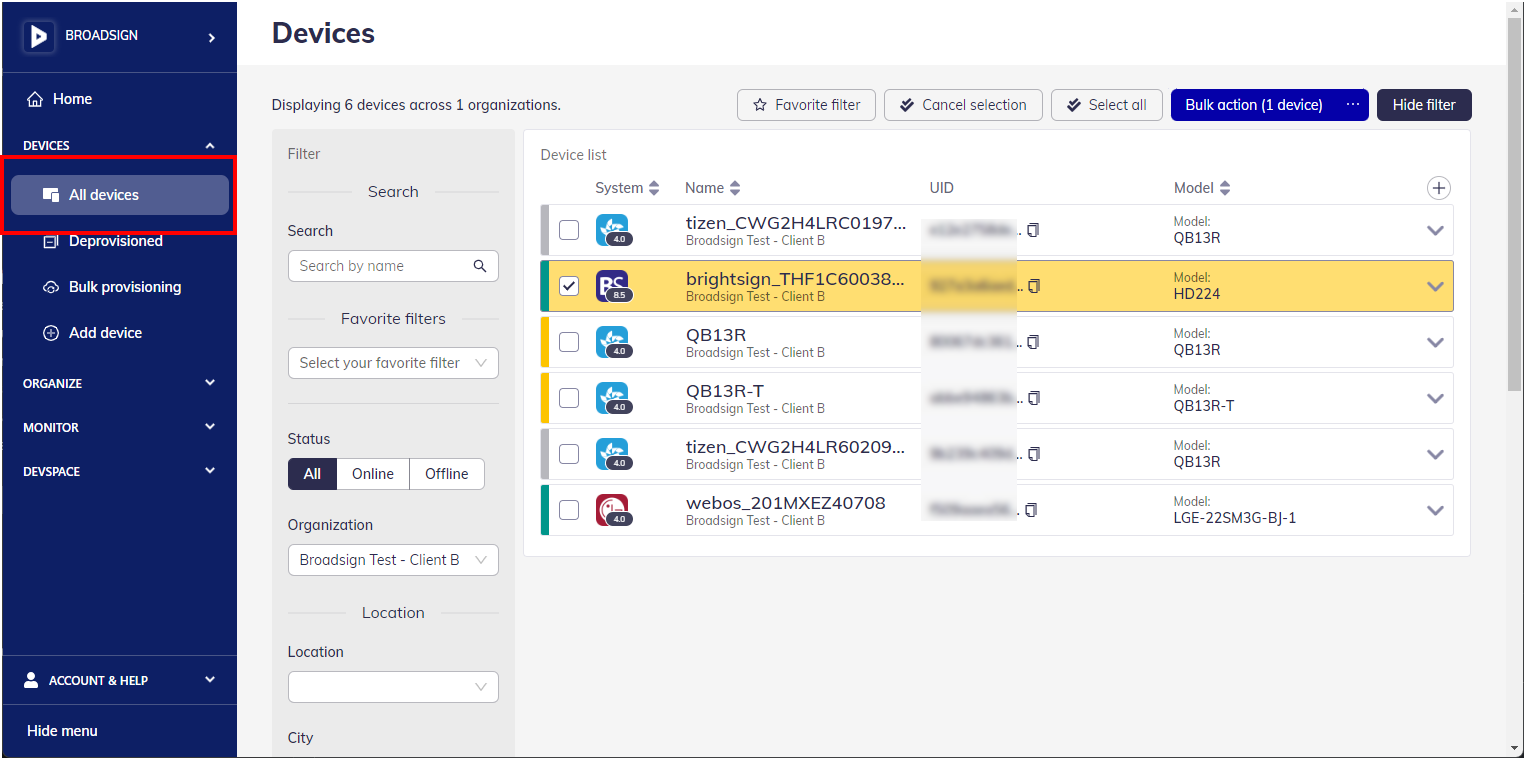Copy UID of QB13R-T device
The height and width of the screenshot is (760, 1526).
click(1033, 398)
